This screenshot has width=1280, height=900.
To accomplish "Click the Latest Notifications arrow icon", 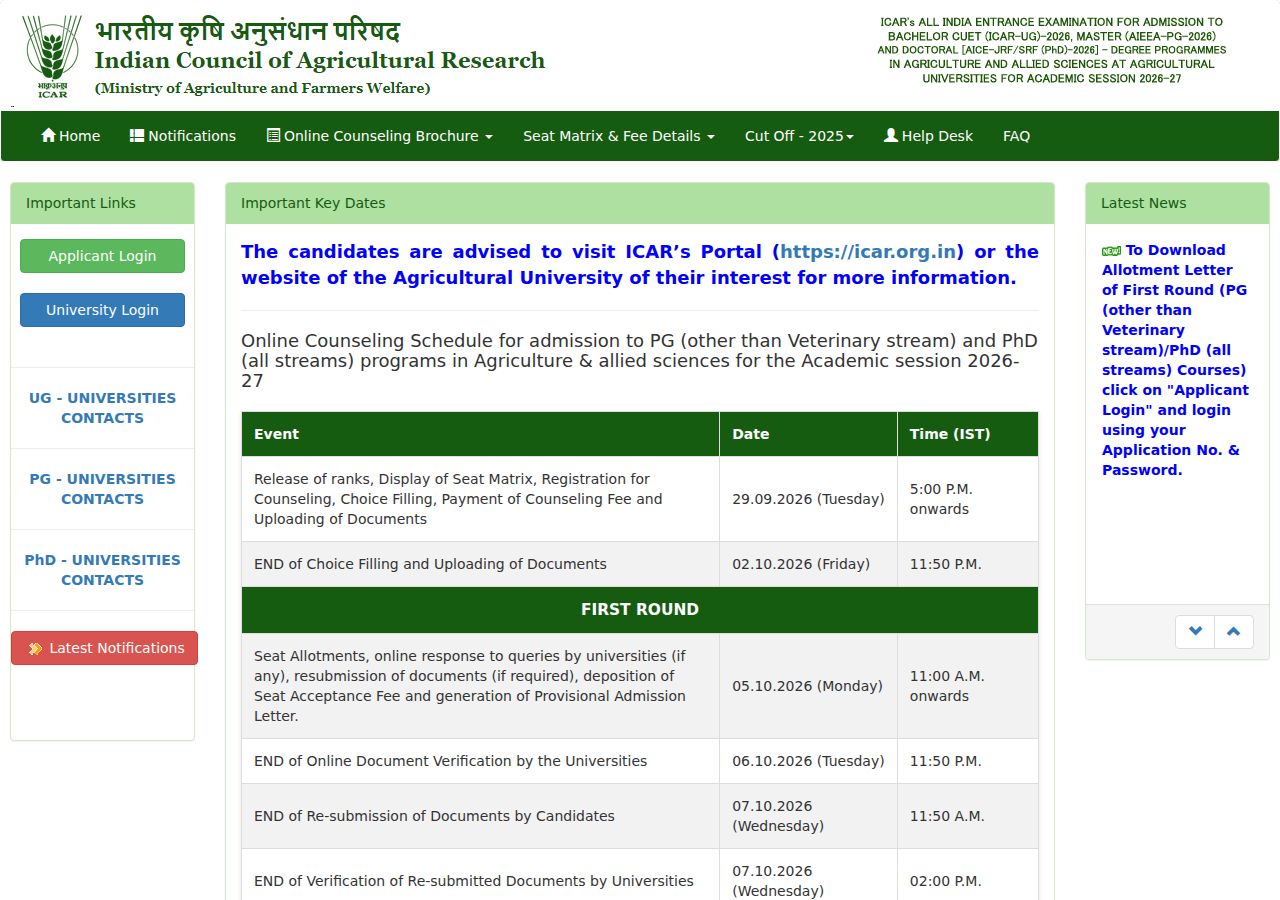I will point(35,648).
